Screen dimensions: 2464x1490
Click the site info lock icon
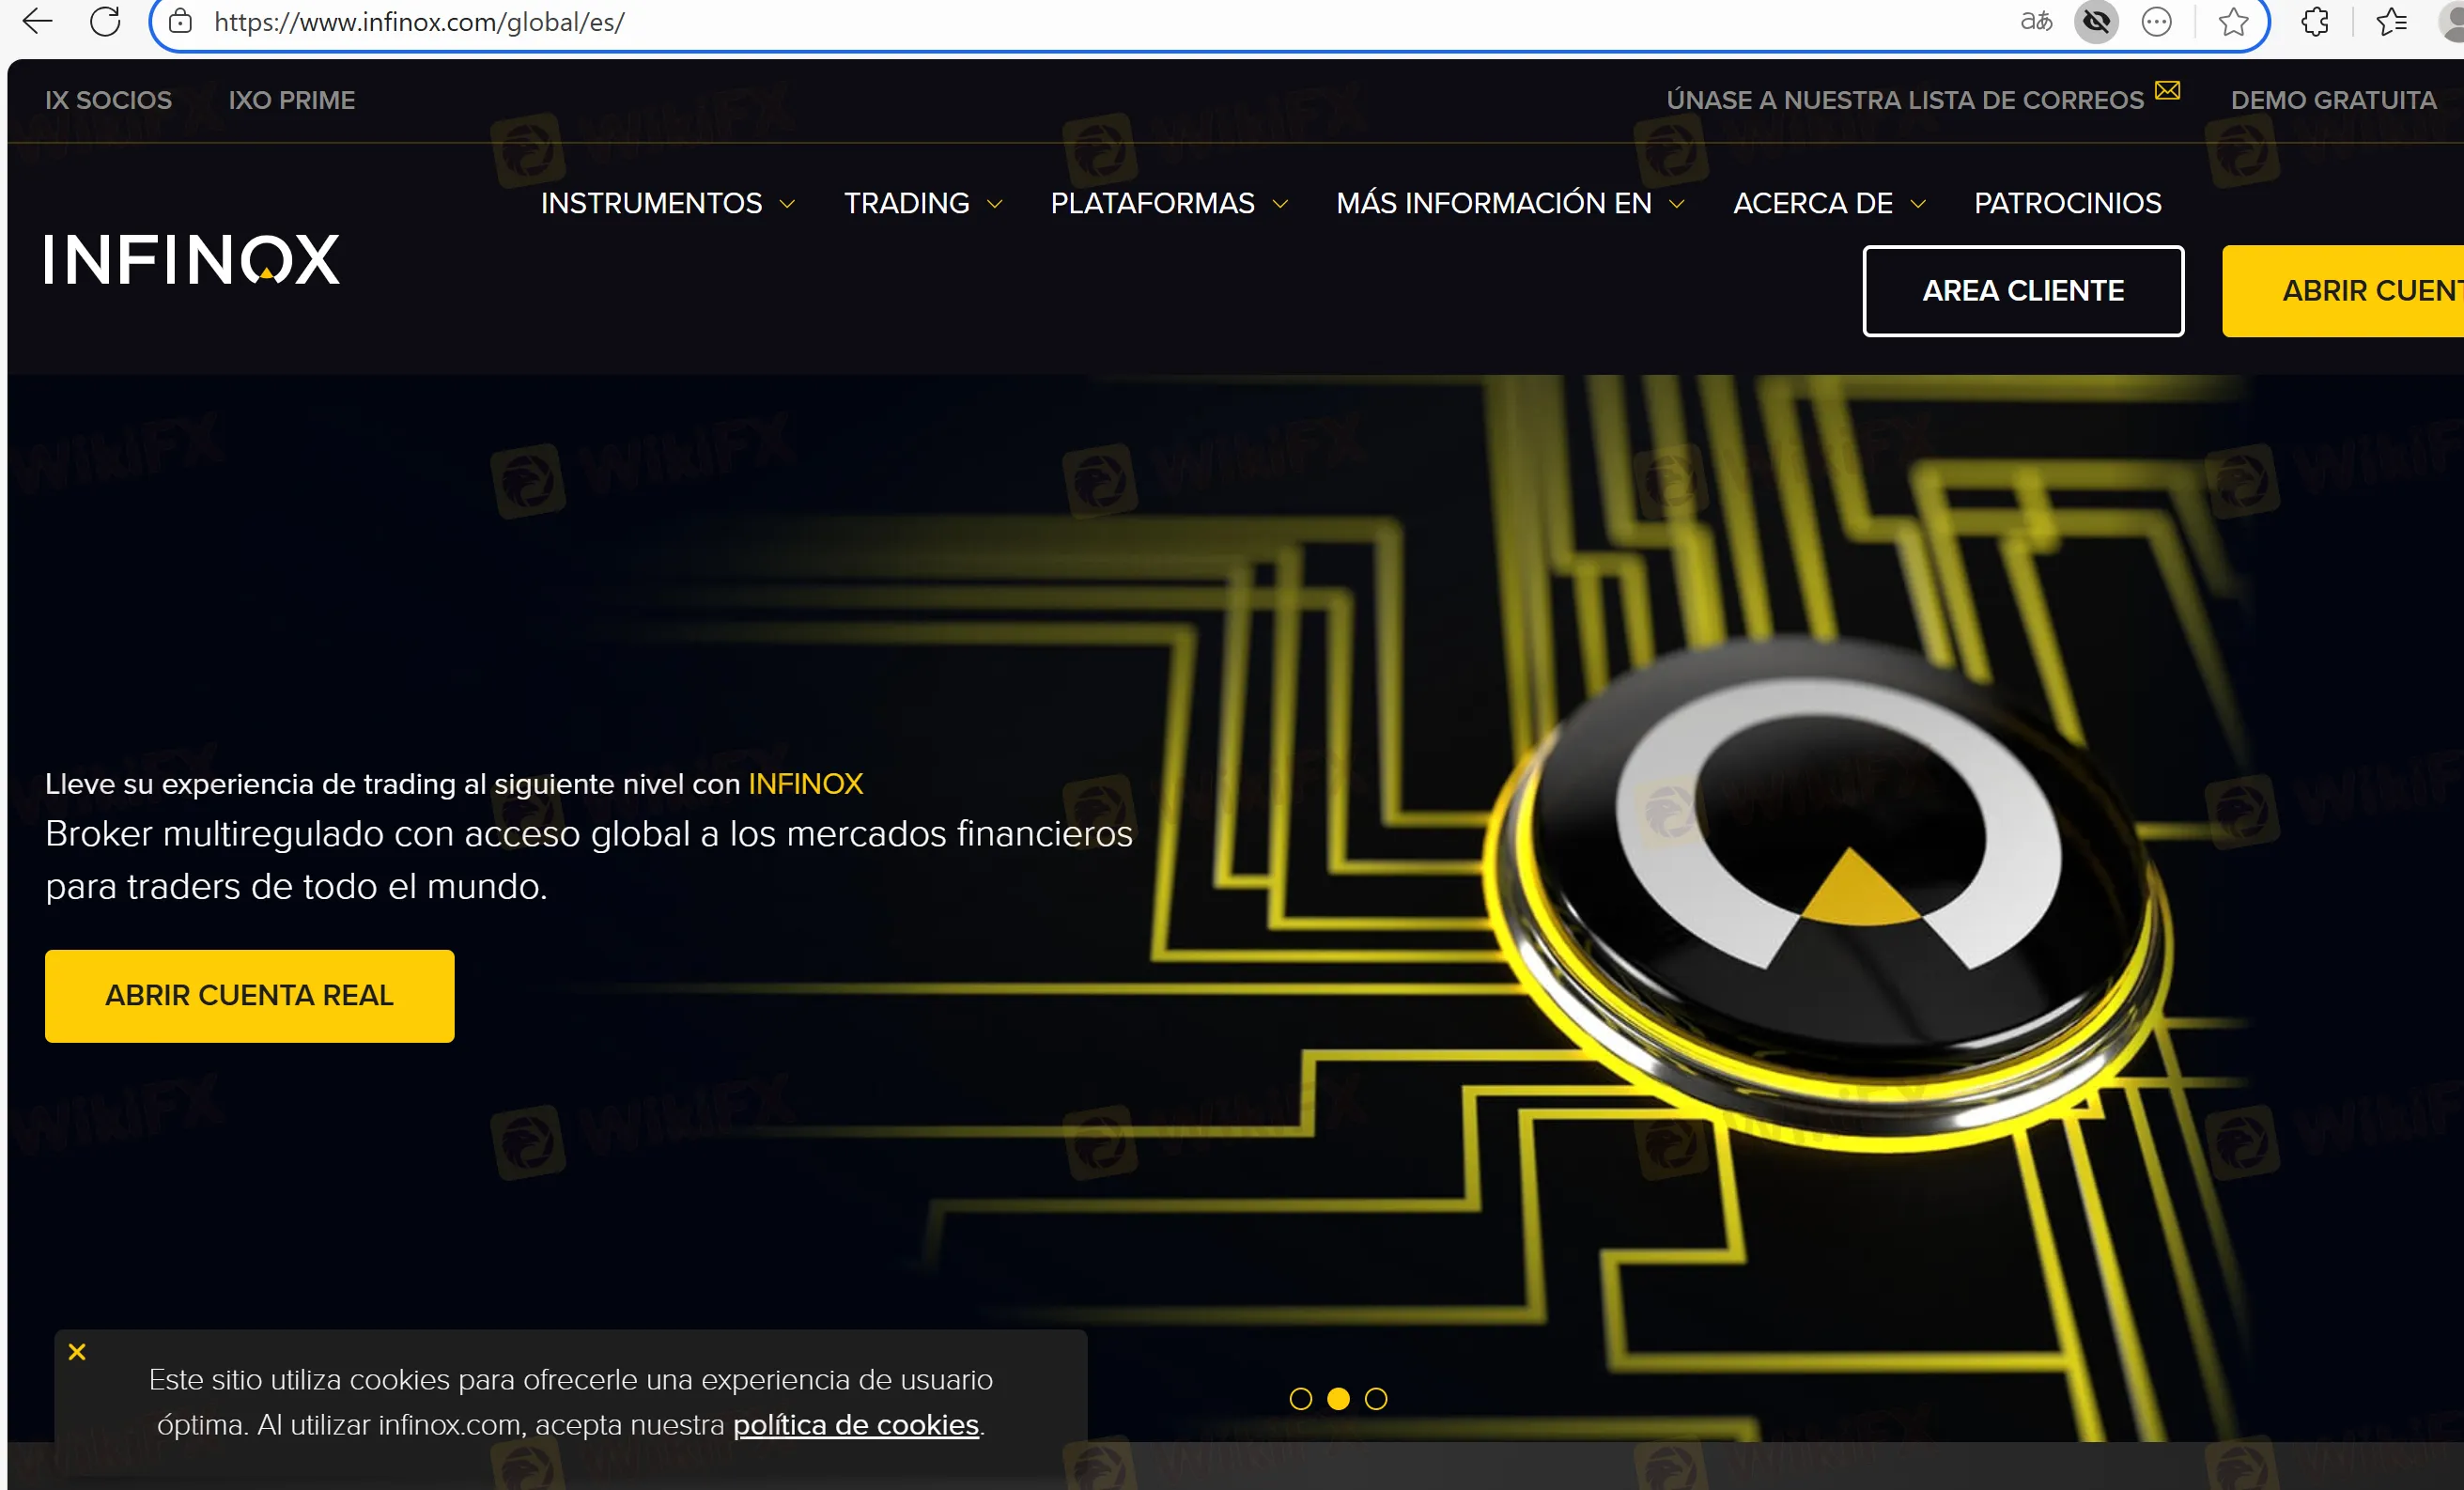[x=180, y=21]
